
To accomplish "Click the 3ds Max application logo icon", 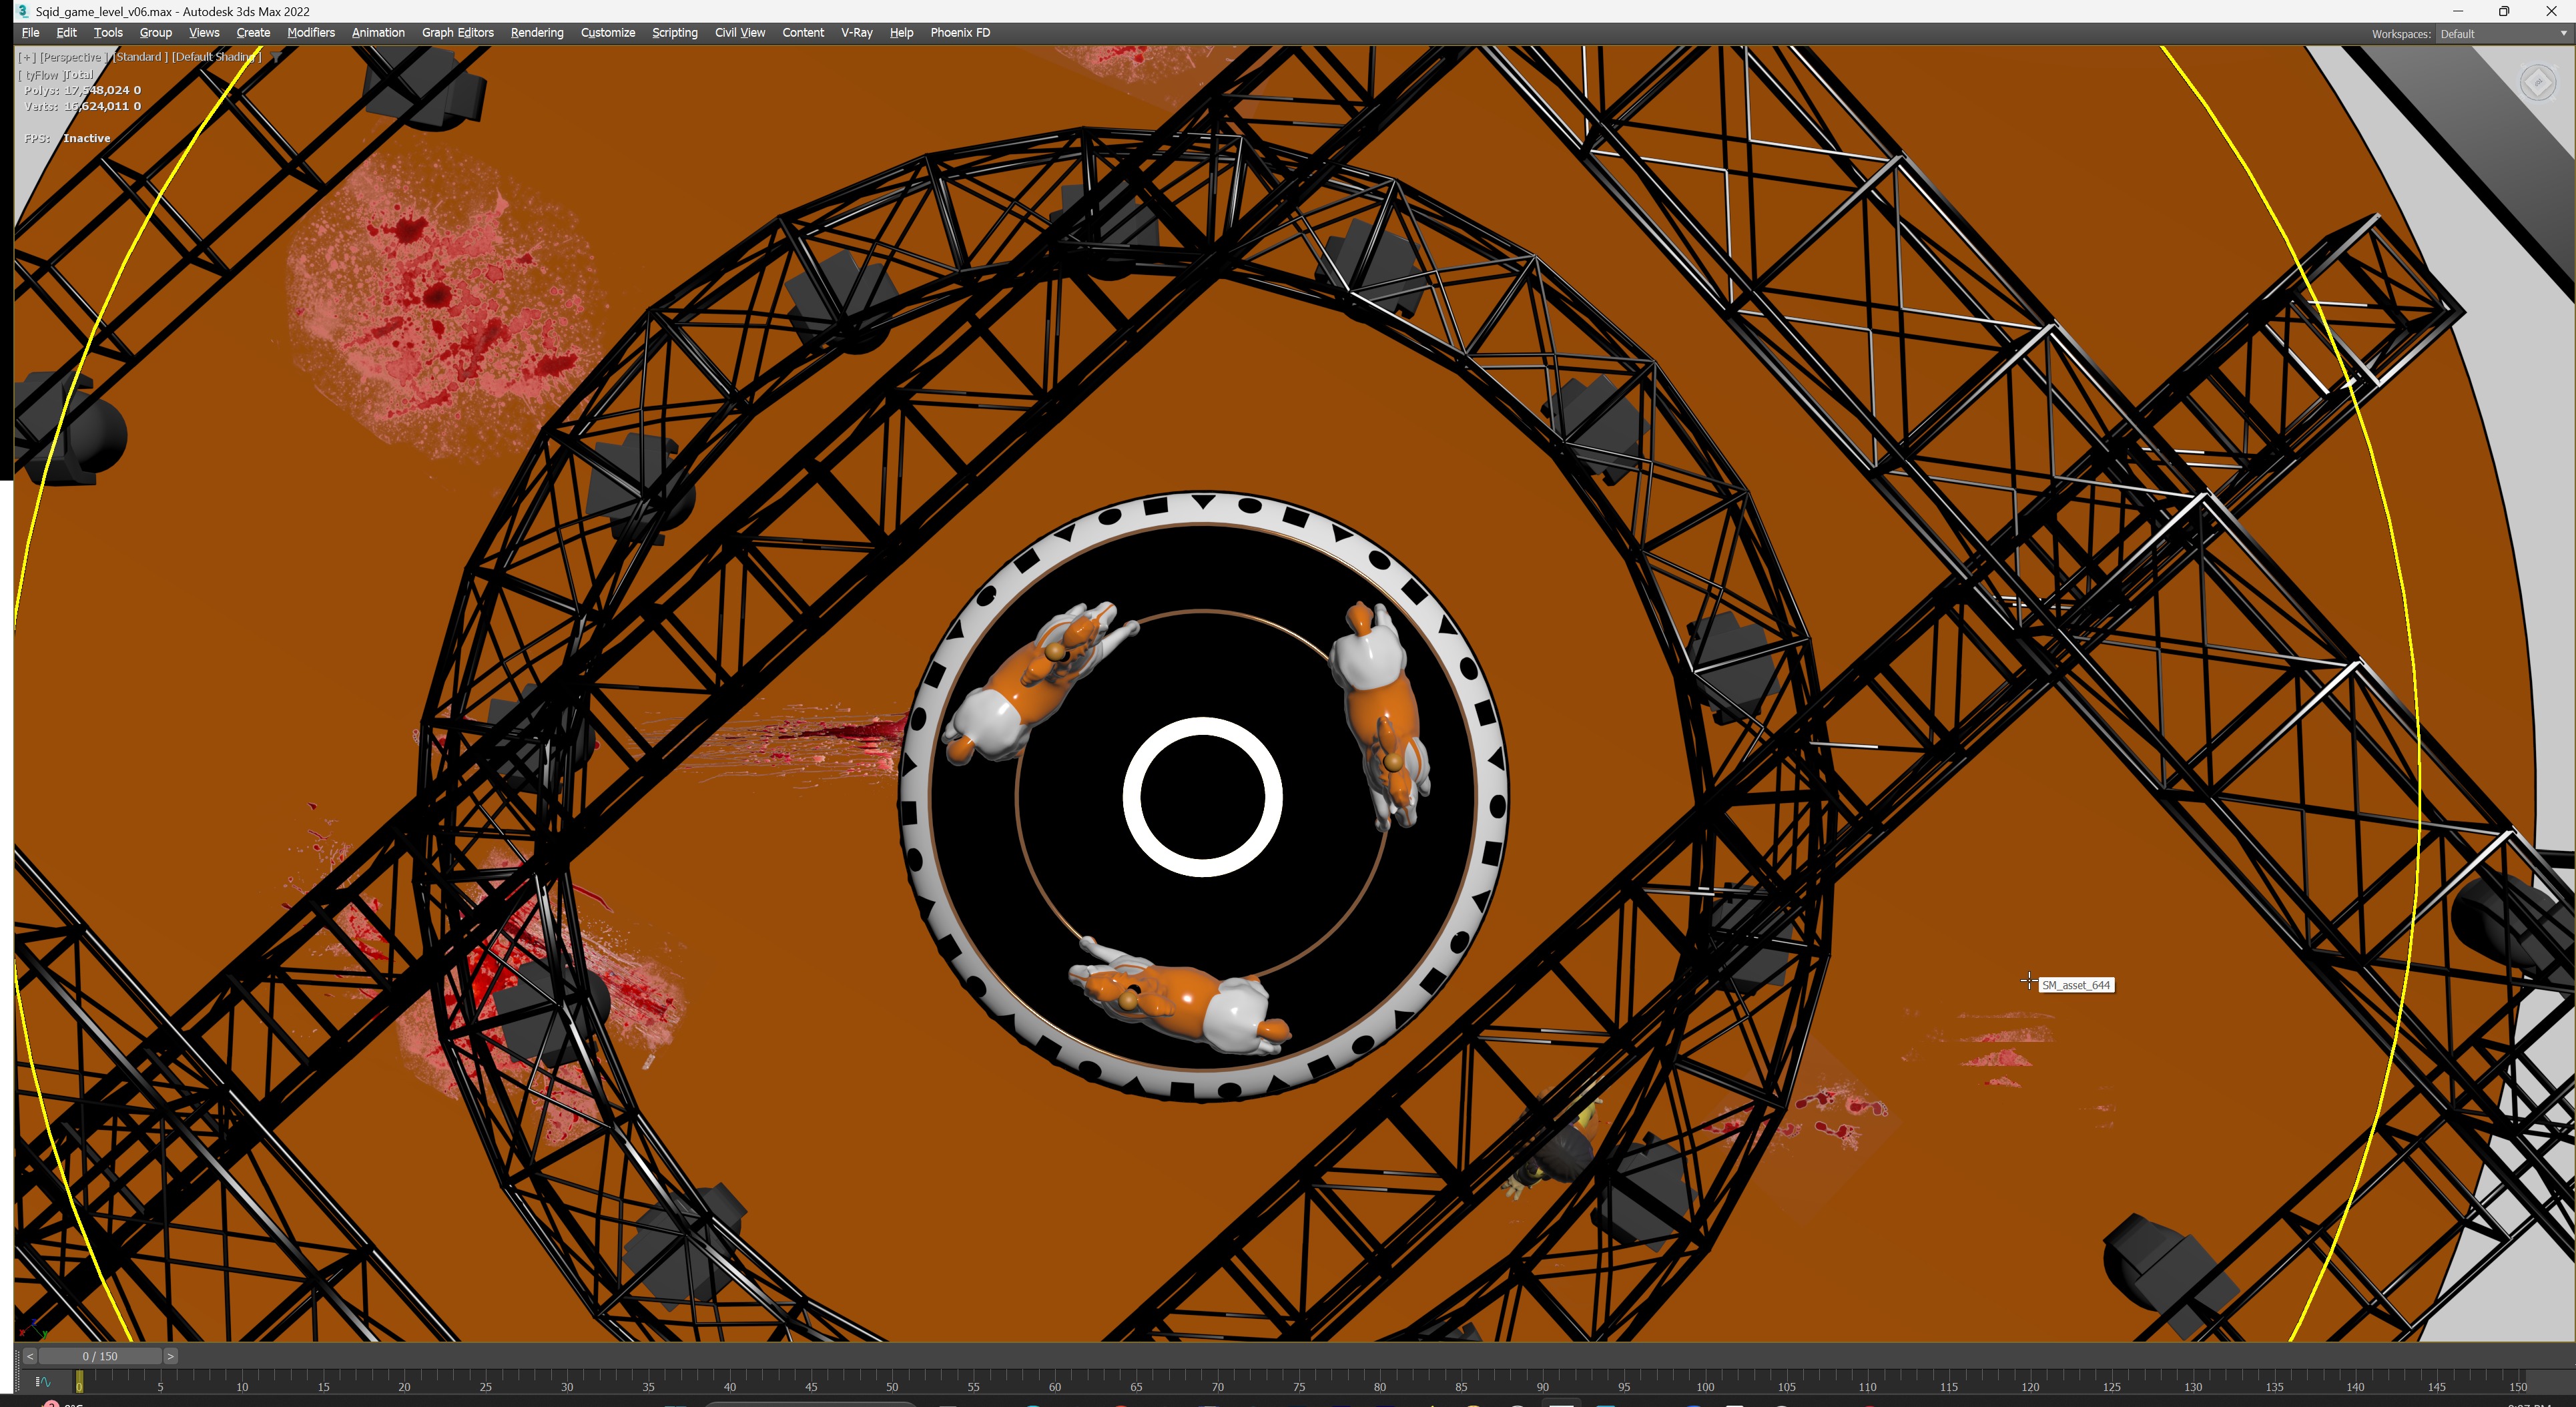I will click(22, 11).
